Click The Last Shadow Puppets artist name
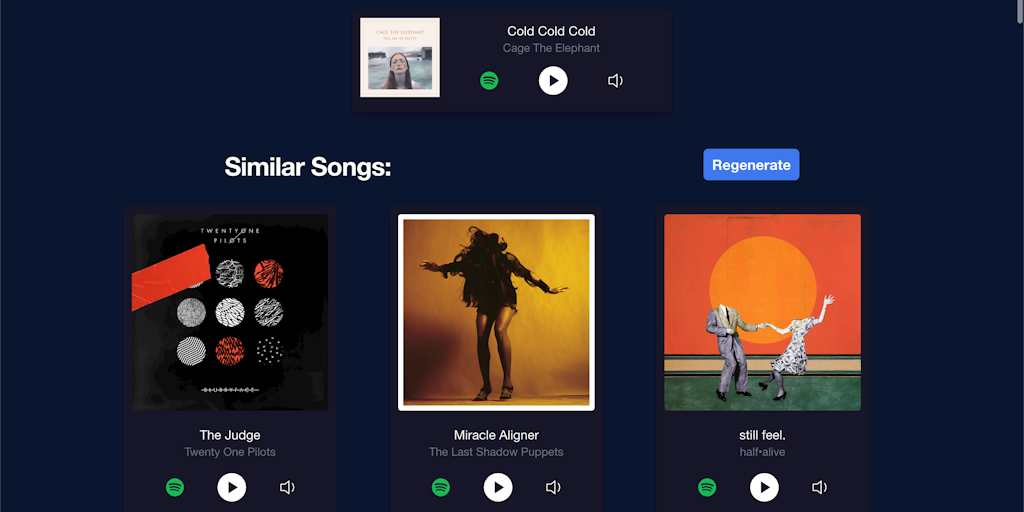The image size is (1024, 512). 496,452
